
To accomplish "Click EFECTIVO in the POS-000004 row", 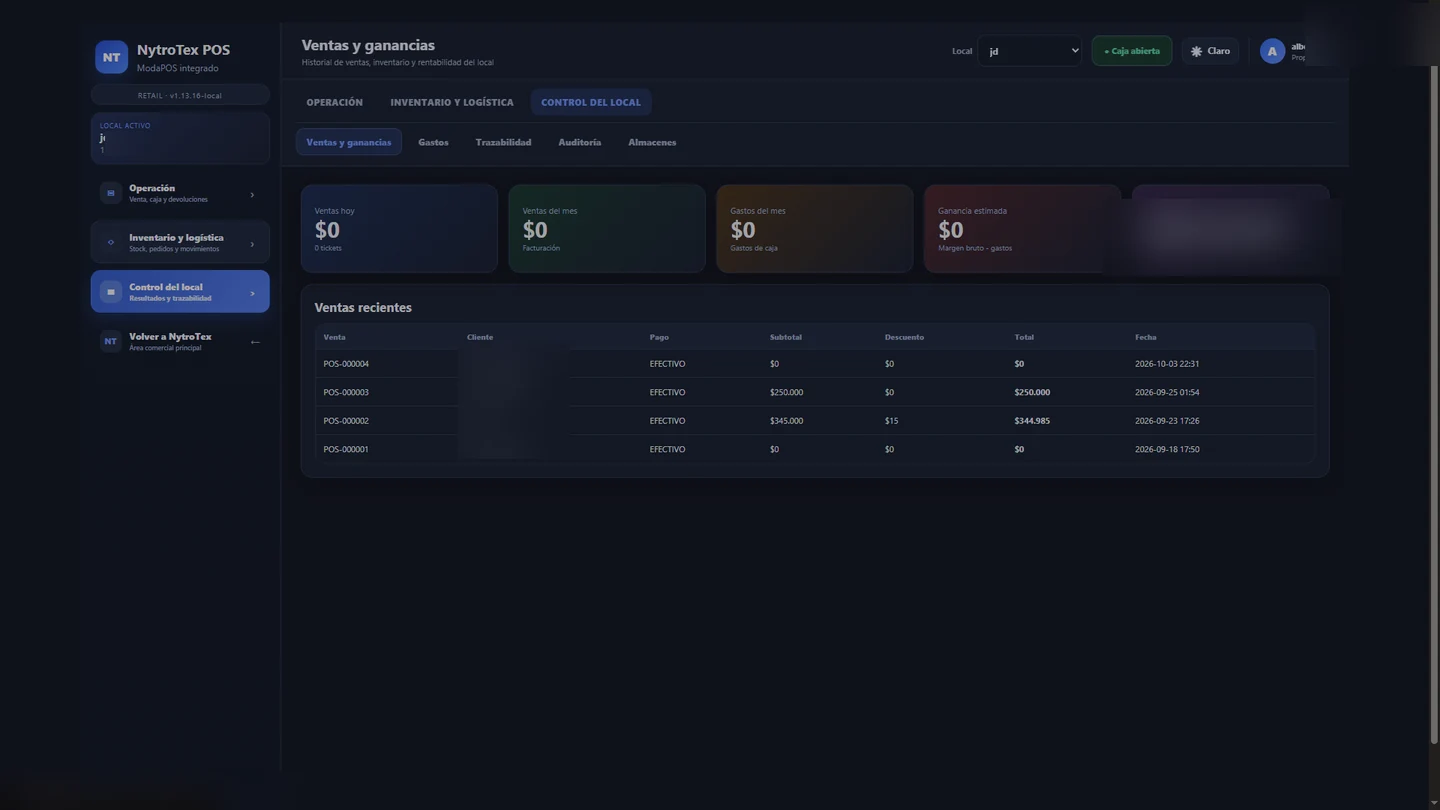I will (667, 364).
